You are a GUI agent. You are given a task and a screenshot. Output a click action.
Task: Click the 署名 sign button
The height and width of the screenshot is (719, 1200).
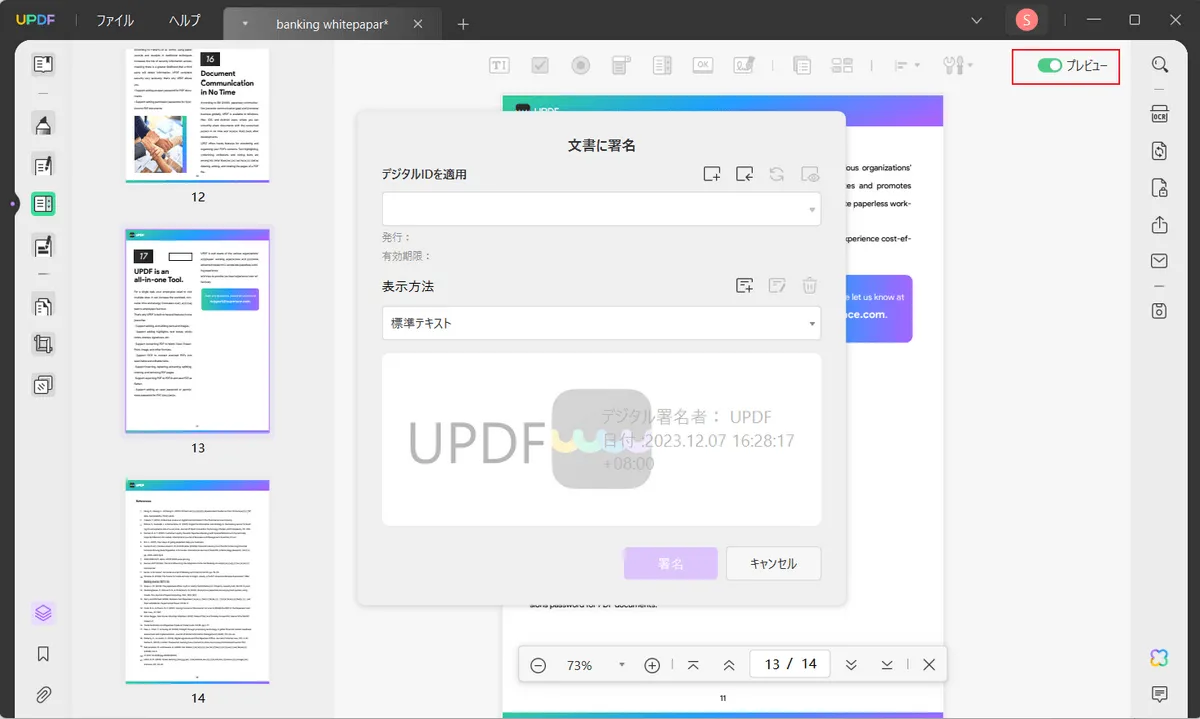[671, 564]
